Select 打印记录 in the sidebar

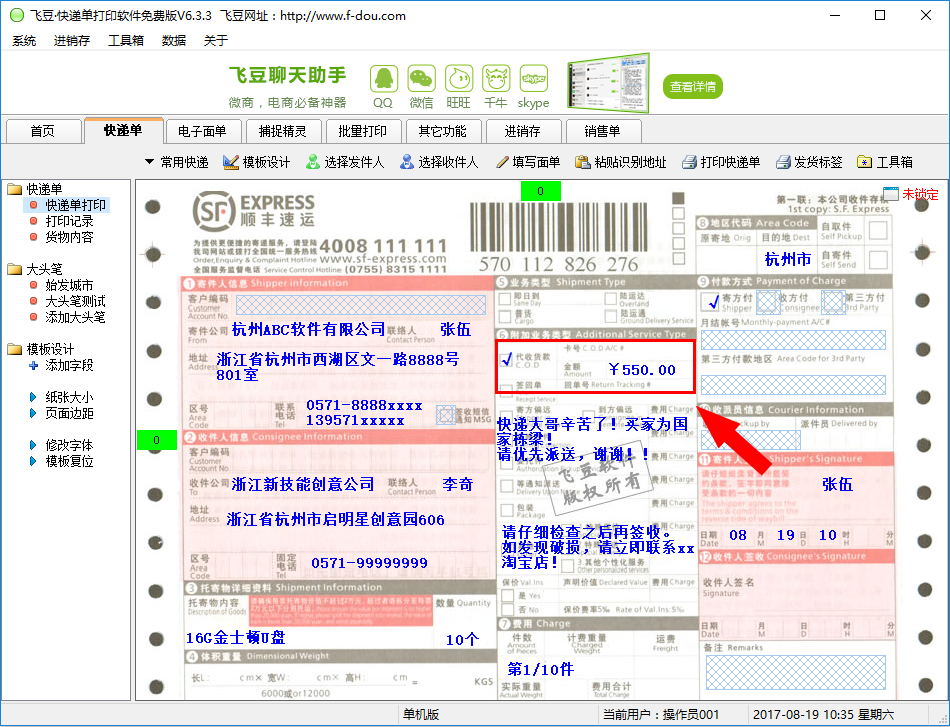(x=69, y=221)
